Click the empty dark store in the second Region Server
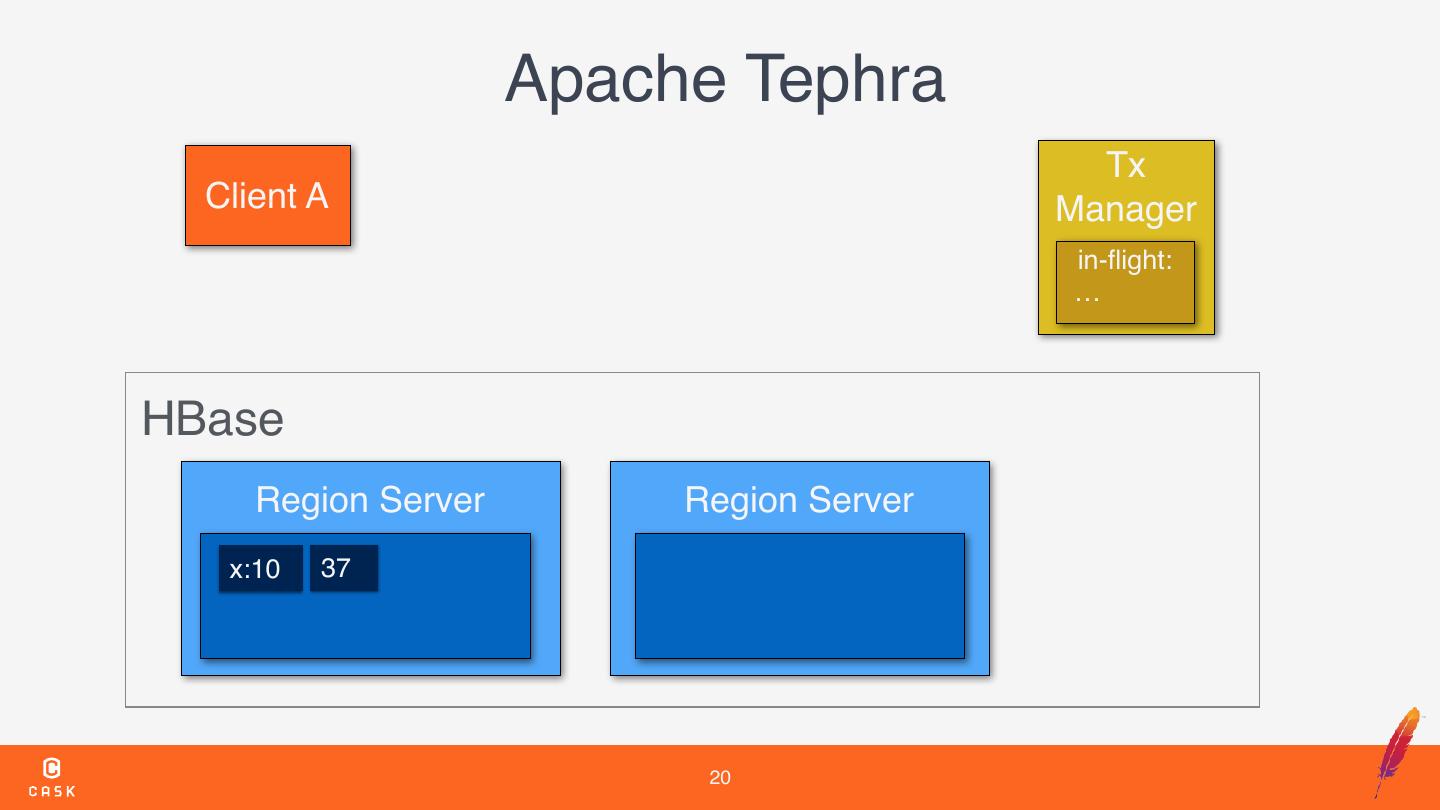Image resolution: width=1440 pixels, height=810 pixels. click(x=800, y=596)
